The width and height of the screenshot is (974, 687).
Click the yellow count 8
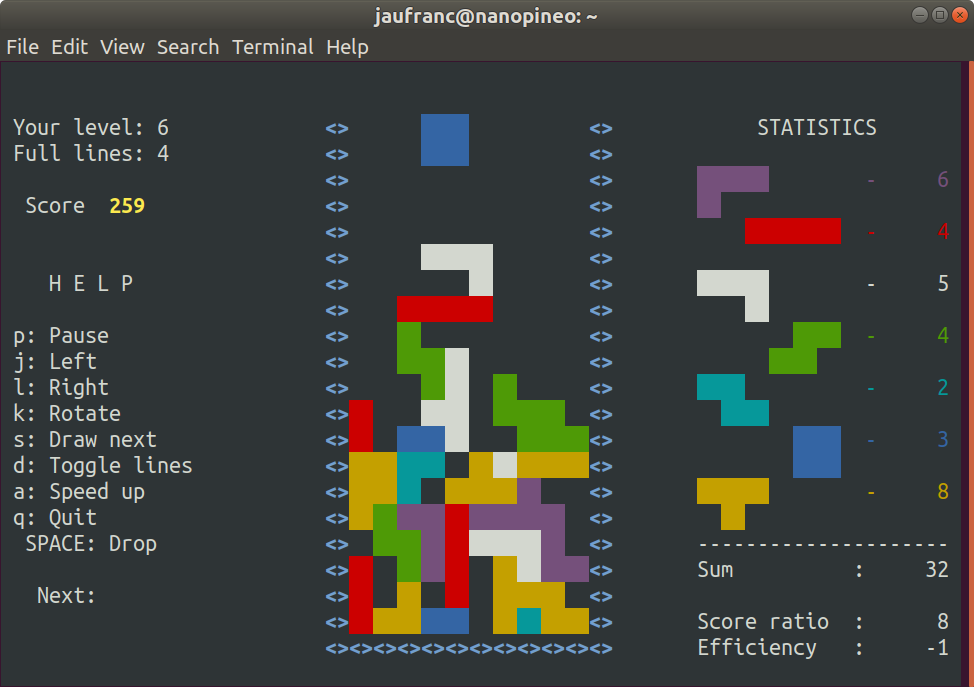943,492
